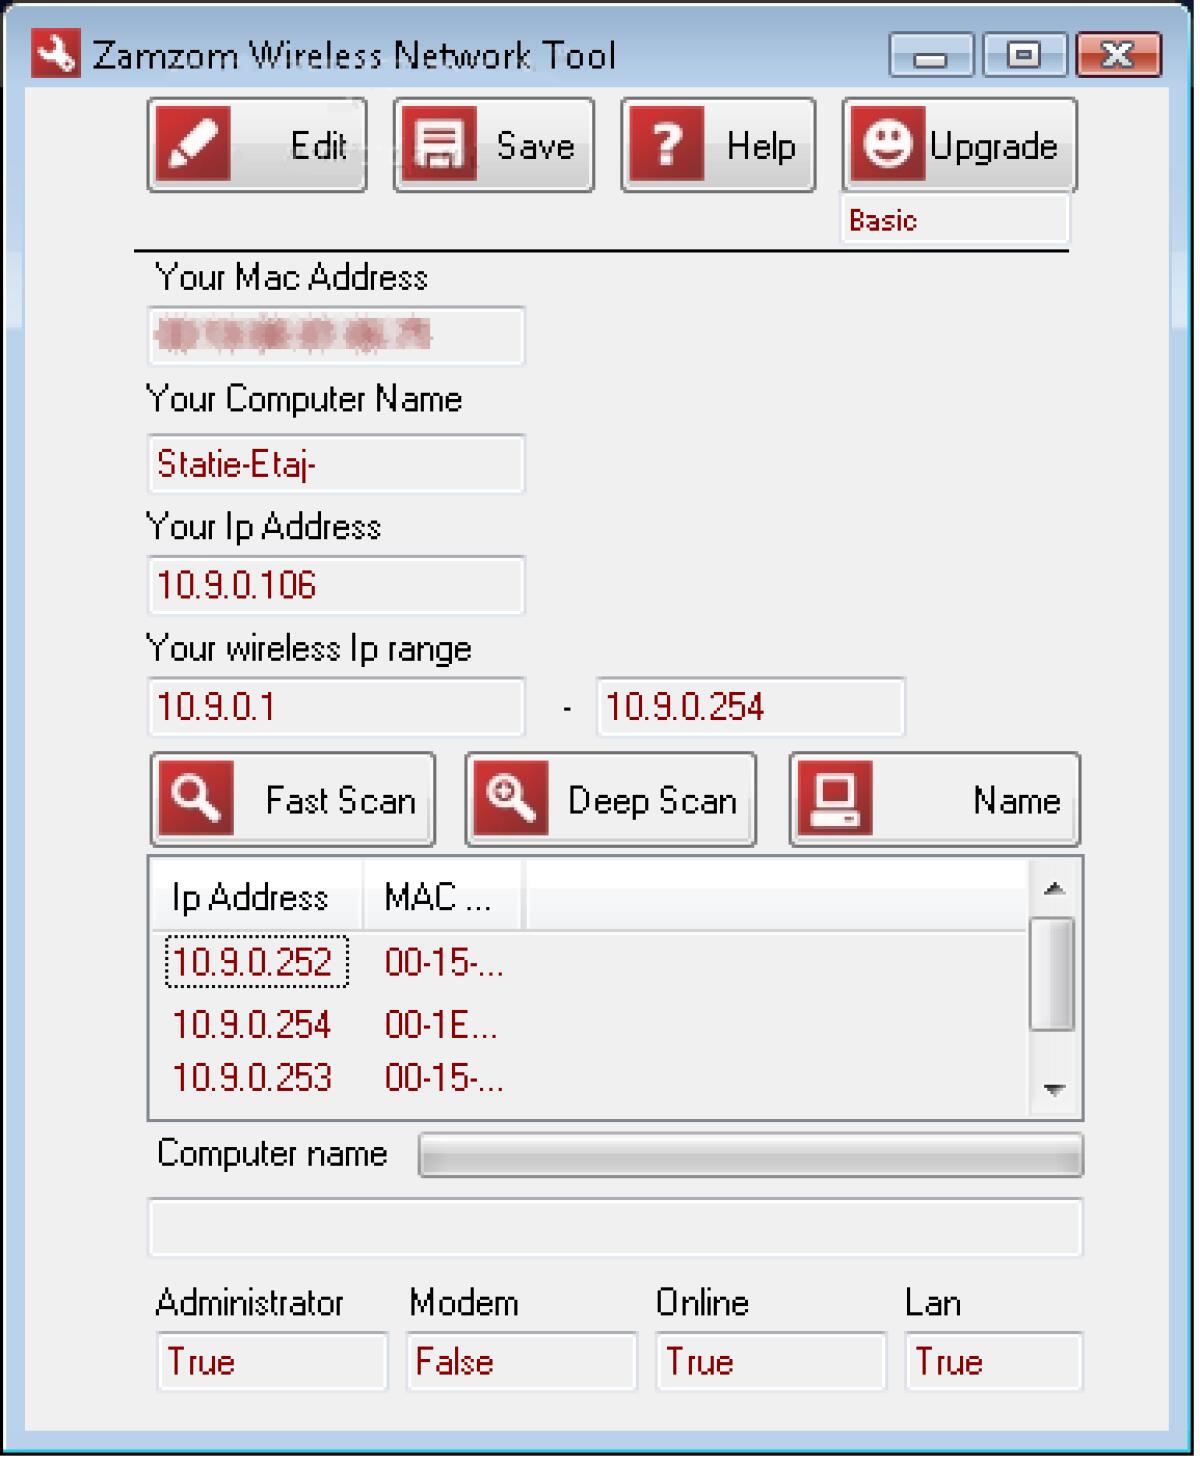Click the Basic license field
The image size is (1200, 1465).
point(955,219)
